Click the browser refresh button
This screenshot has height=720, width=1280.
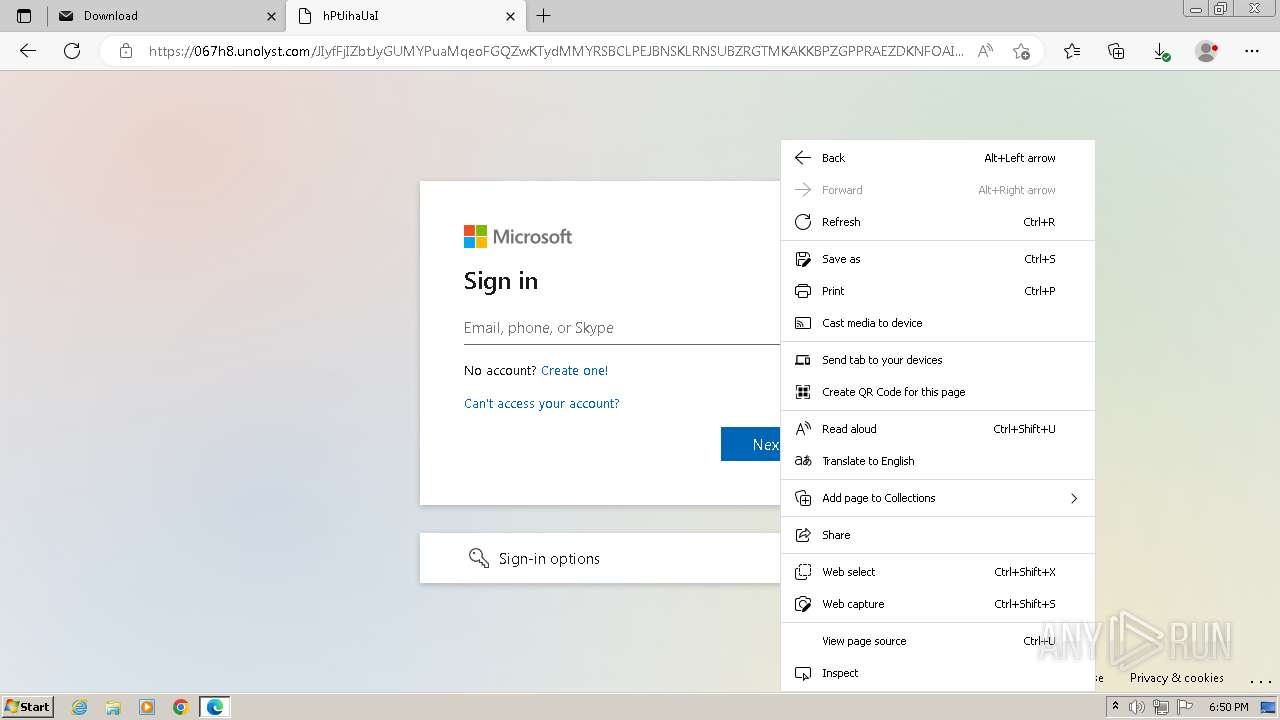click(x=72, y=51)
